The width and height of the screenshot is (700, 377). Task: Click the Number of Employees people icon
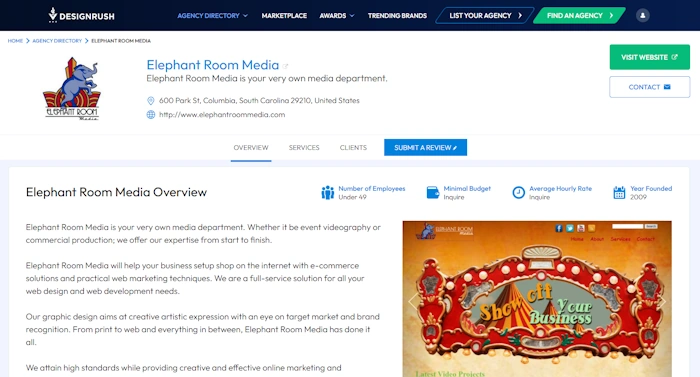click(x=328, y=193)
